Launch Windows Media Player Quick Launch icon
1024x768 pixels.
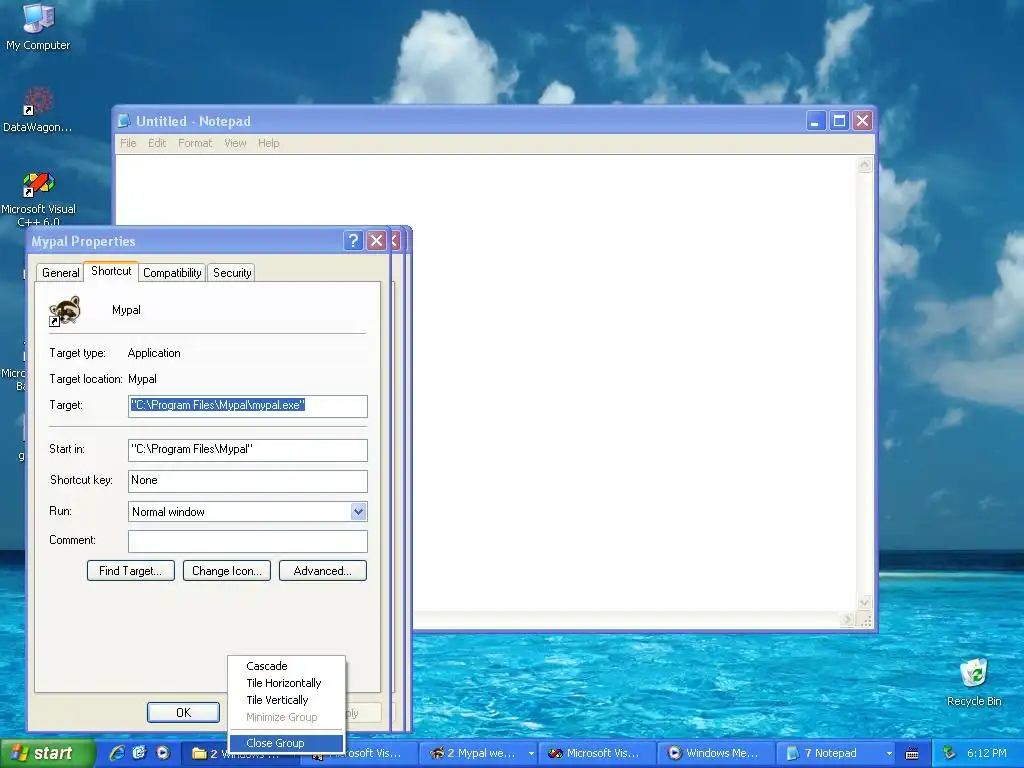click(x=163, y=753)
